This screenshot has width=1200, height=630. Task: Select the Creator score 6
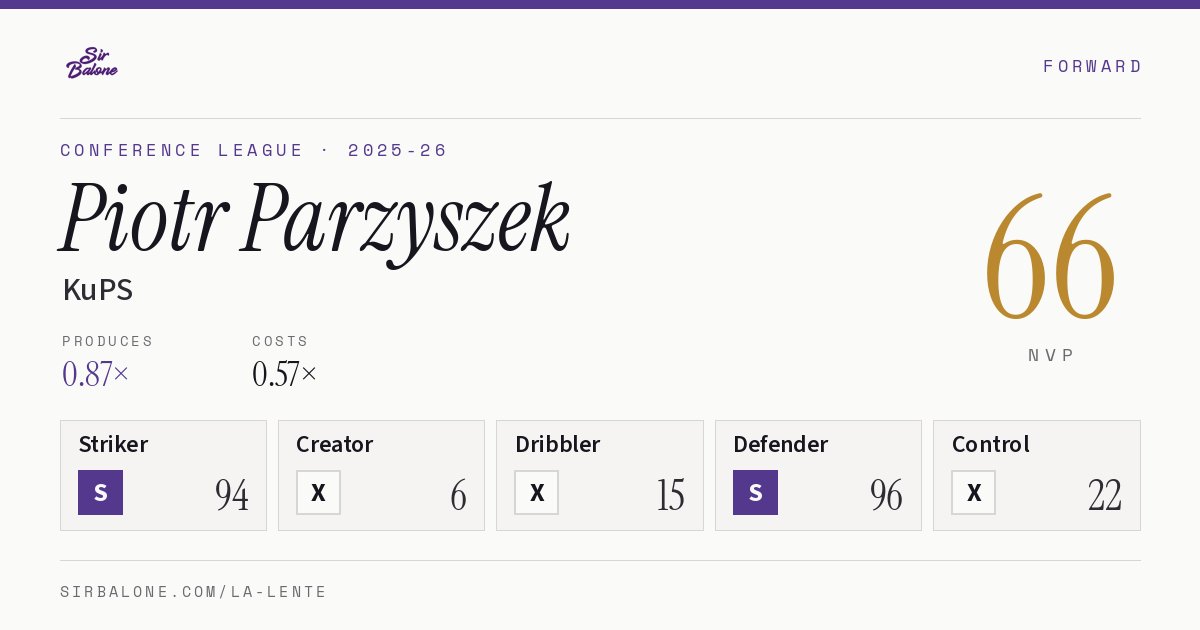(x=459, y=495)
